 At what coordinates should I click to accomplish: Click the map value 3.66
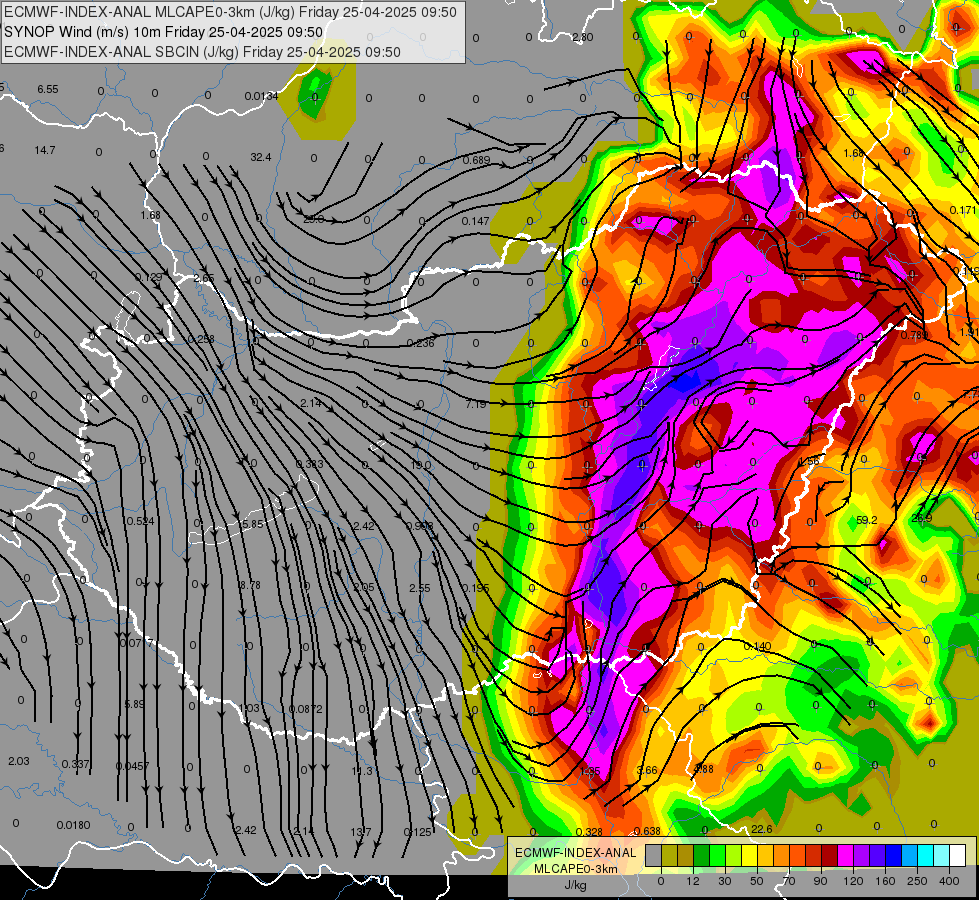click(647, 770)
